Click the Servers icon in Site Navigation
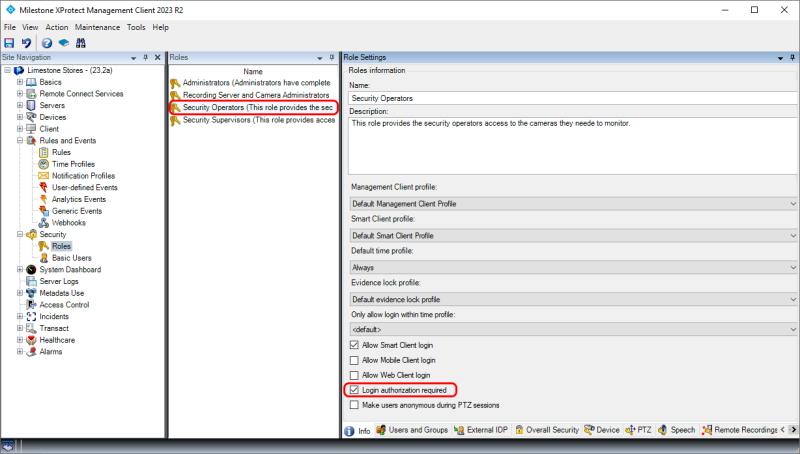This screenshot has width=800, height=454. point(32,106)
